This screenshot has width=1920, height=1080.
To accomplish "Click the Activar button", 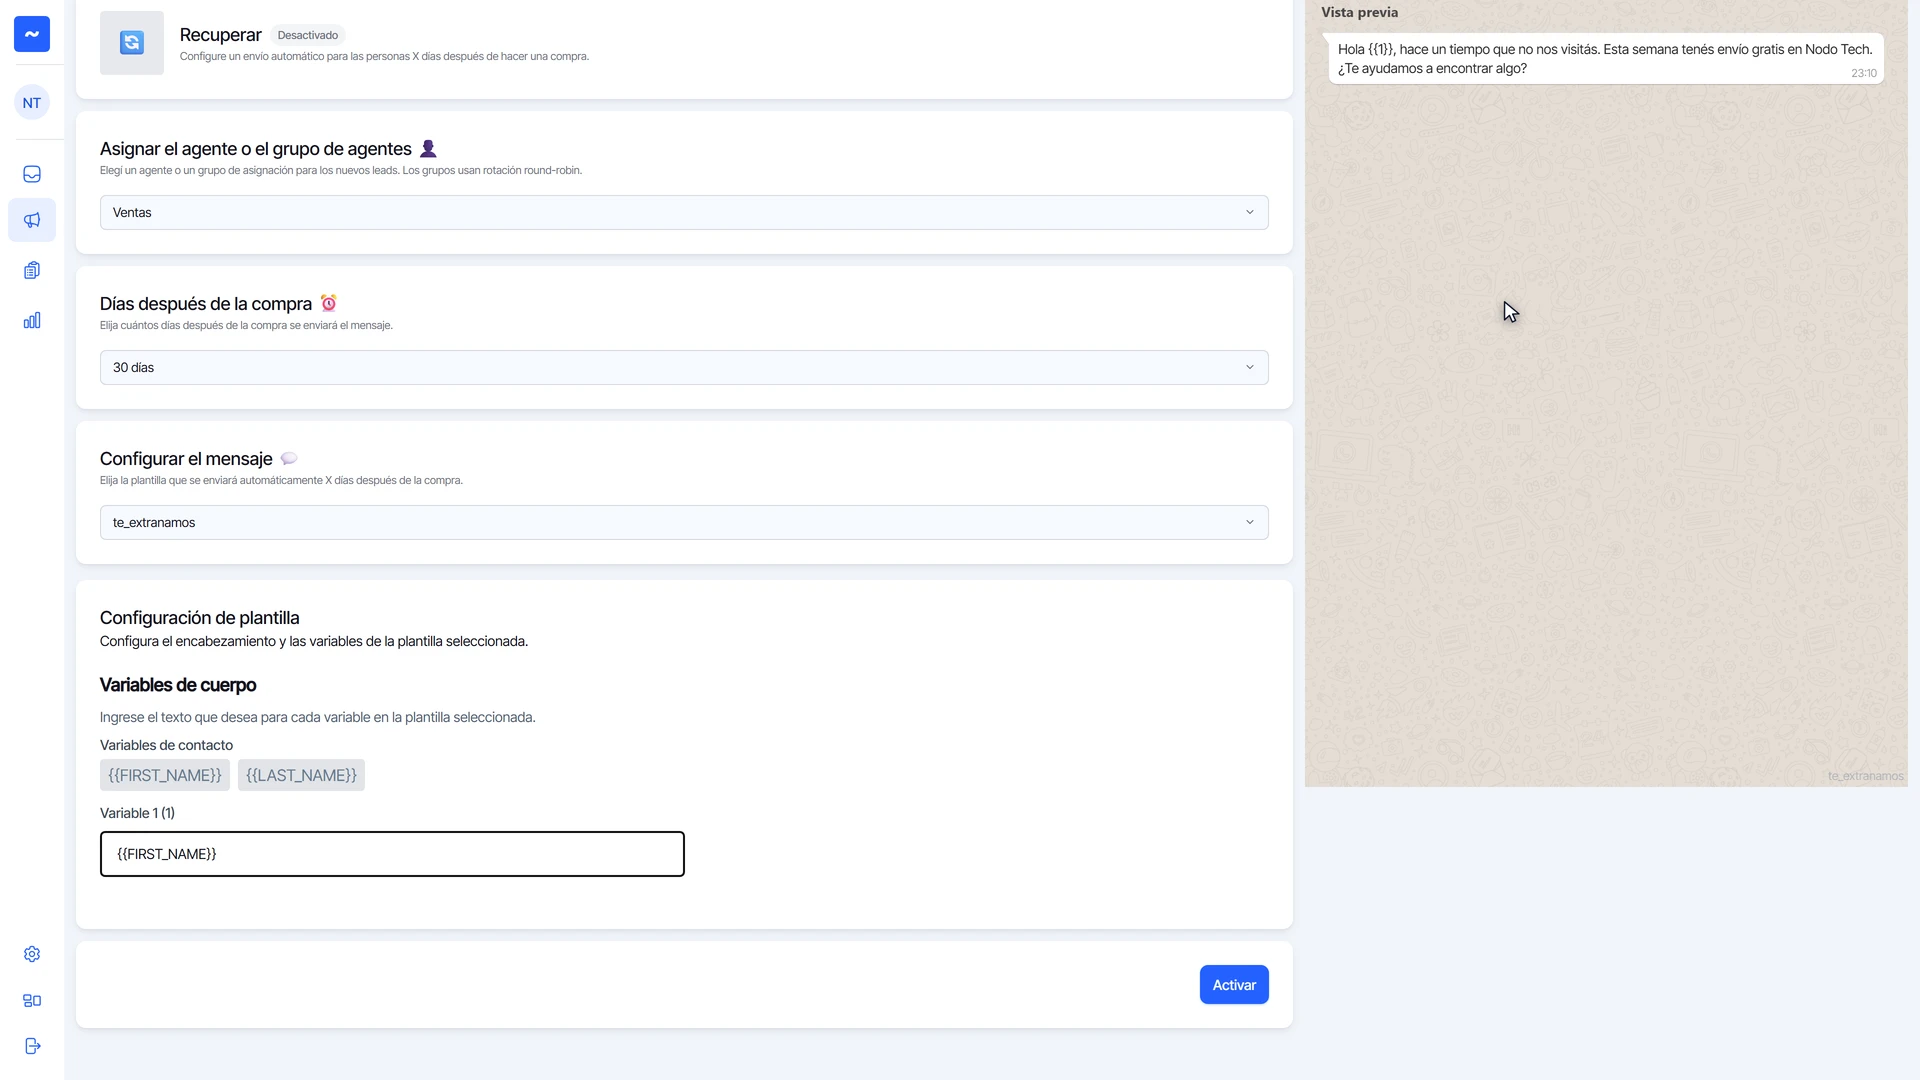I will (1234, 985).
